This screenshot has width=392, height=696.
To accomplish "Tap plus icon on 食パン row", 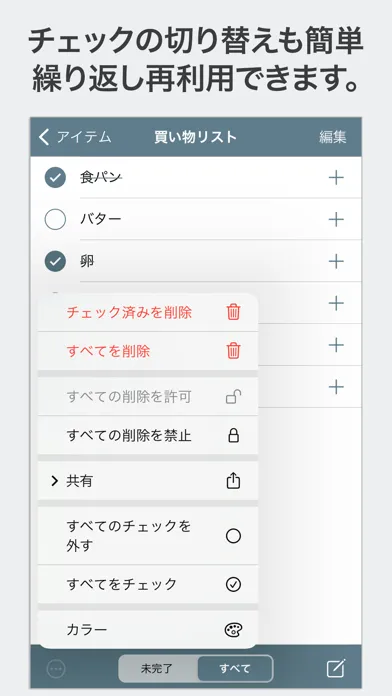I will pyautogui.click(x=336, y=178).
